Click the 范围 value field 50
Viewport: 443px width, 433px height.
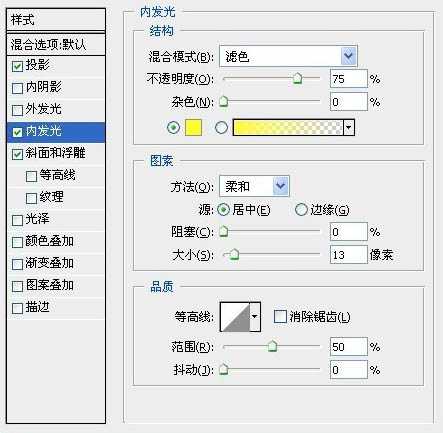pos(349,347)
